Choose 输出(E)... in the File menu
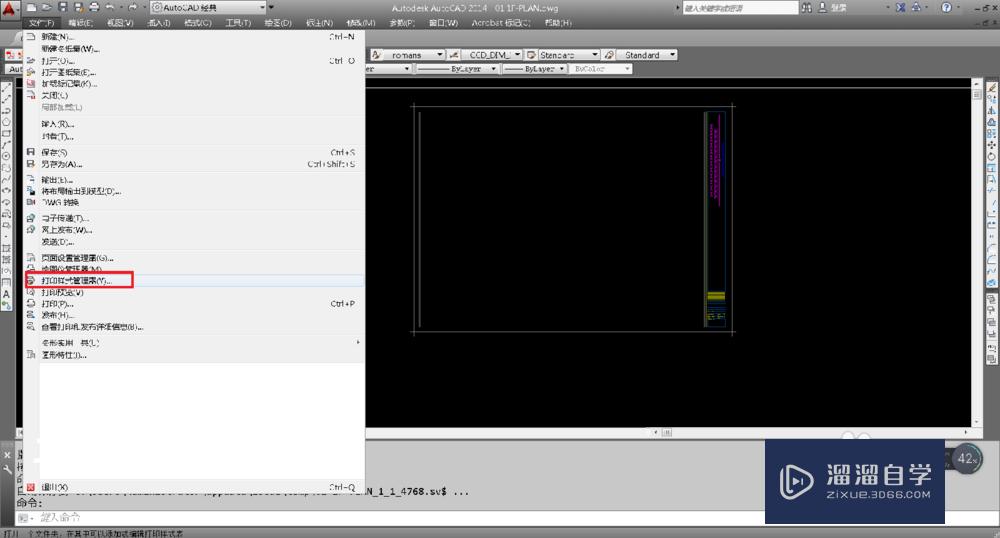1000x538 pixels. coord(195,180)
